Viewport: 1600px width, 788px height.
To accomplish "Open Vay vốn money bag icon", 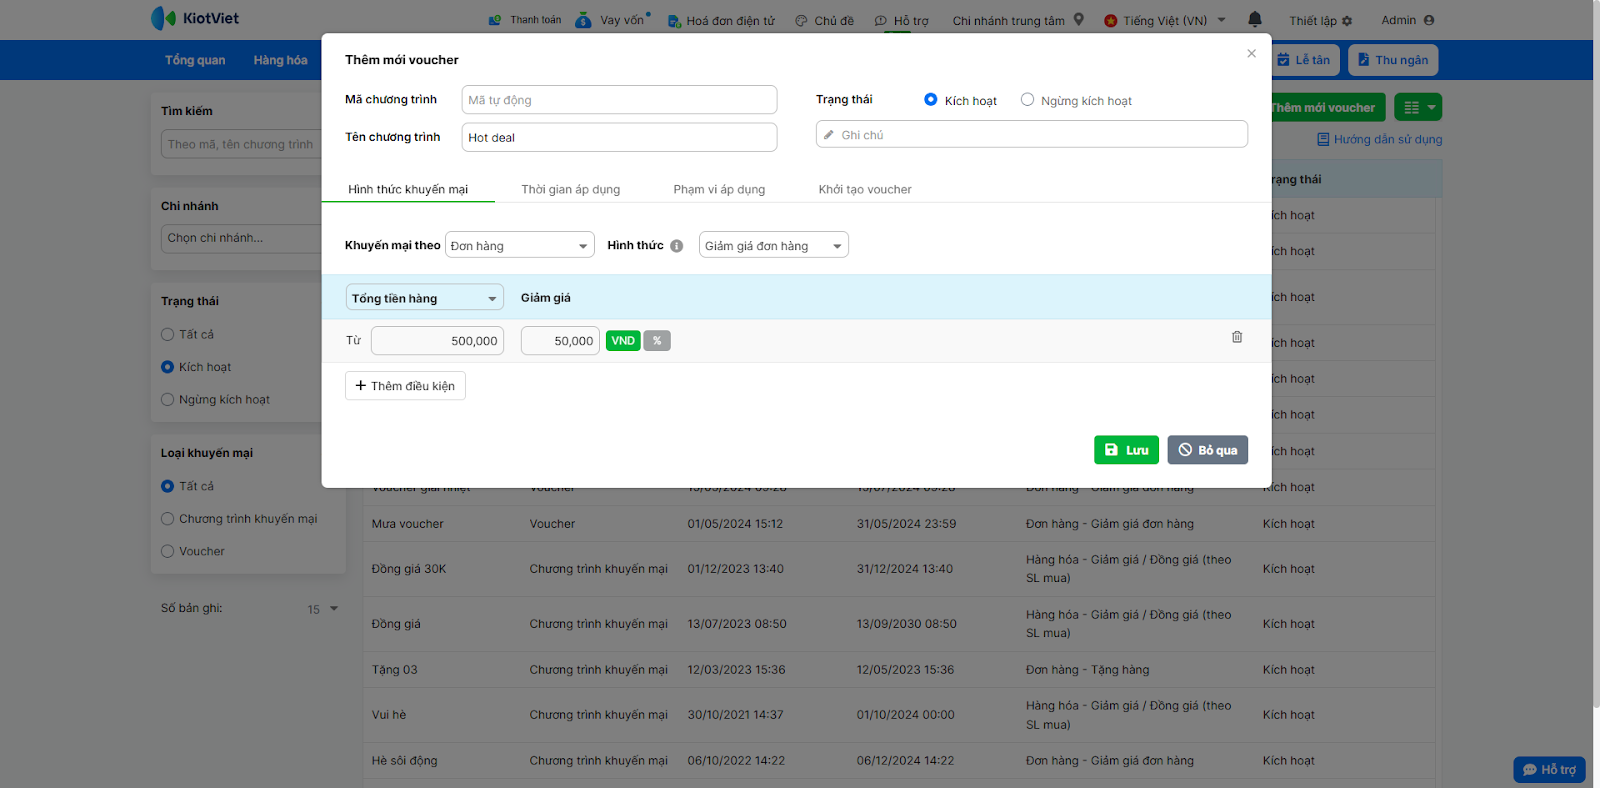I will [584, 20].
